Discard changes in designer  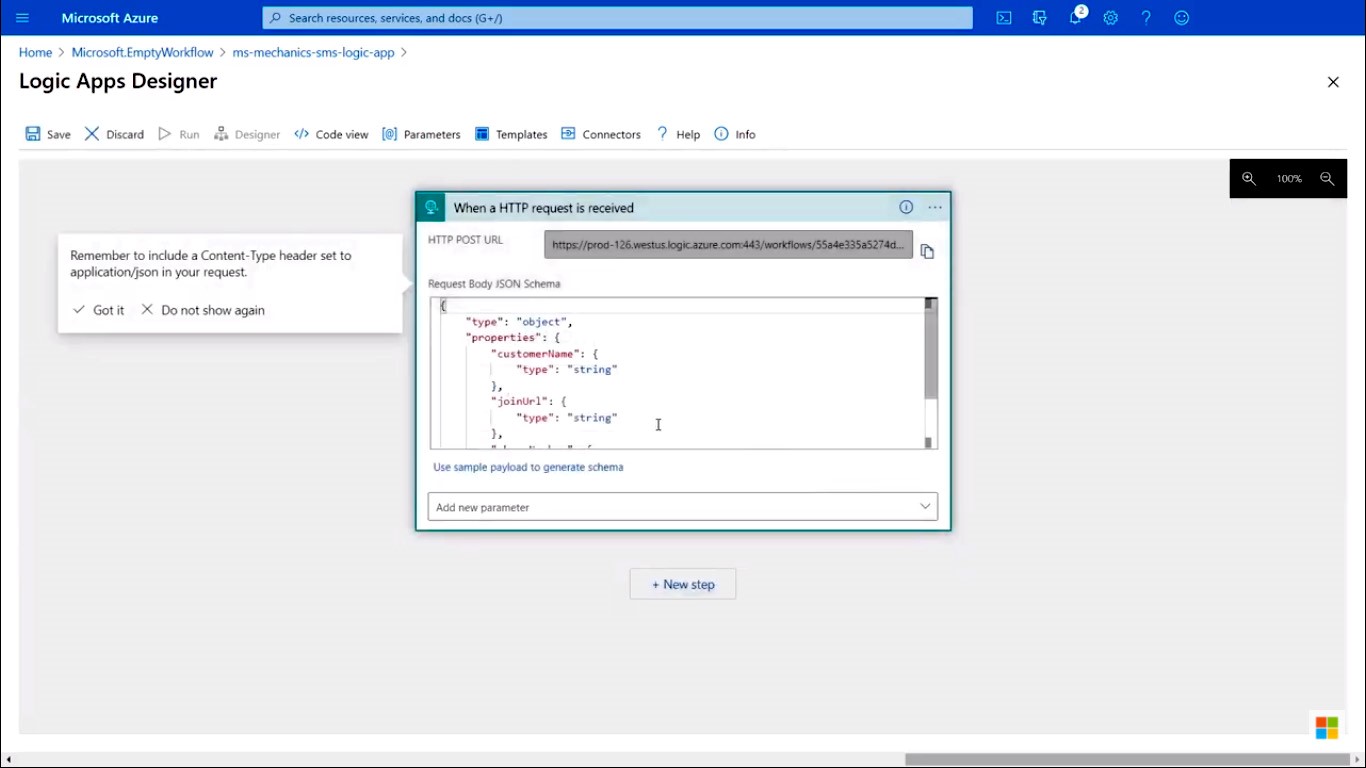click(x=114, y=134)
